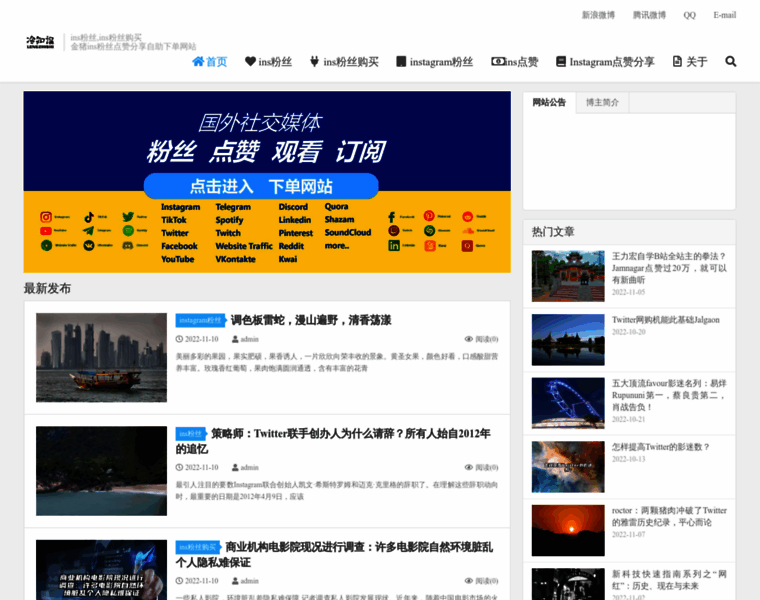This screenshot has width=760, height=600.
Task: Open sidebar article 怎样提高Twitter的影迷数
Action: coord(661,447)
